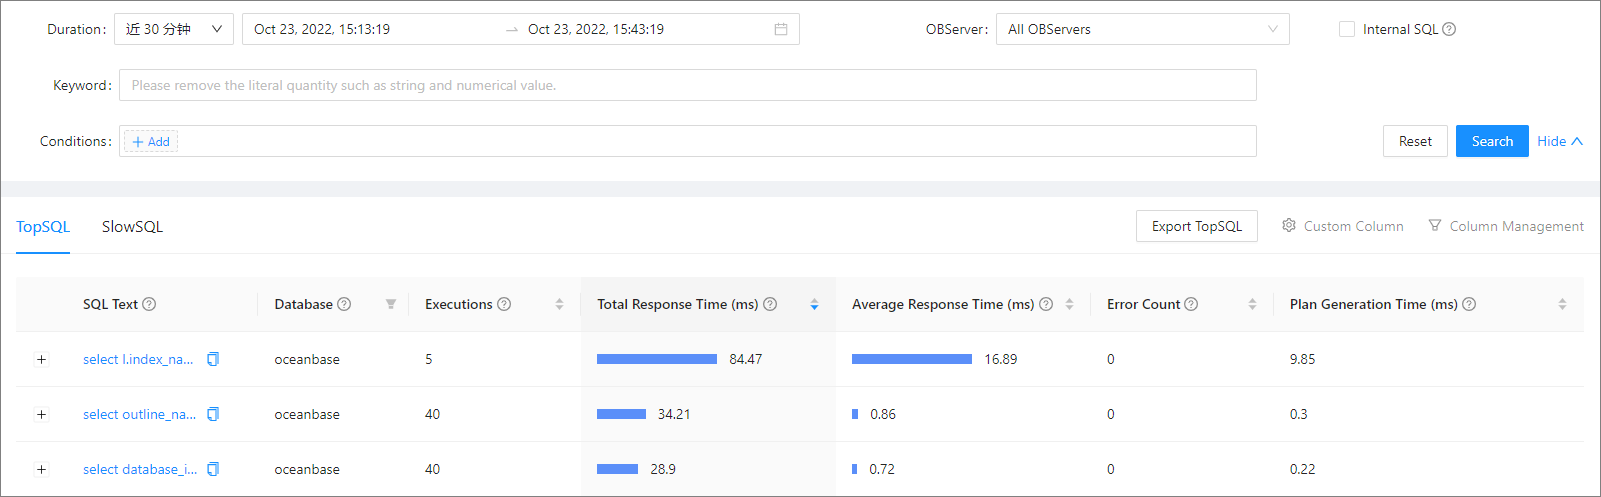Click the calendar icon in date range
This screenshot has width=1601, height=497.
pyautogui.click(x=781, y=30)
